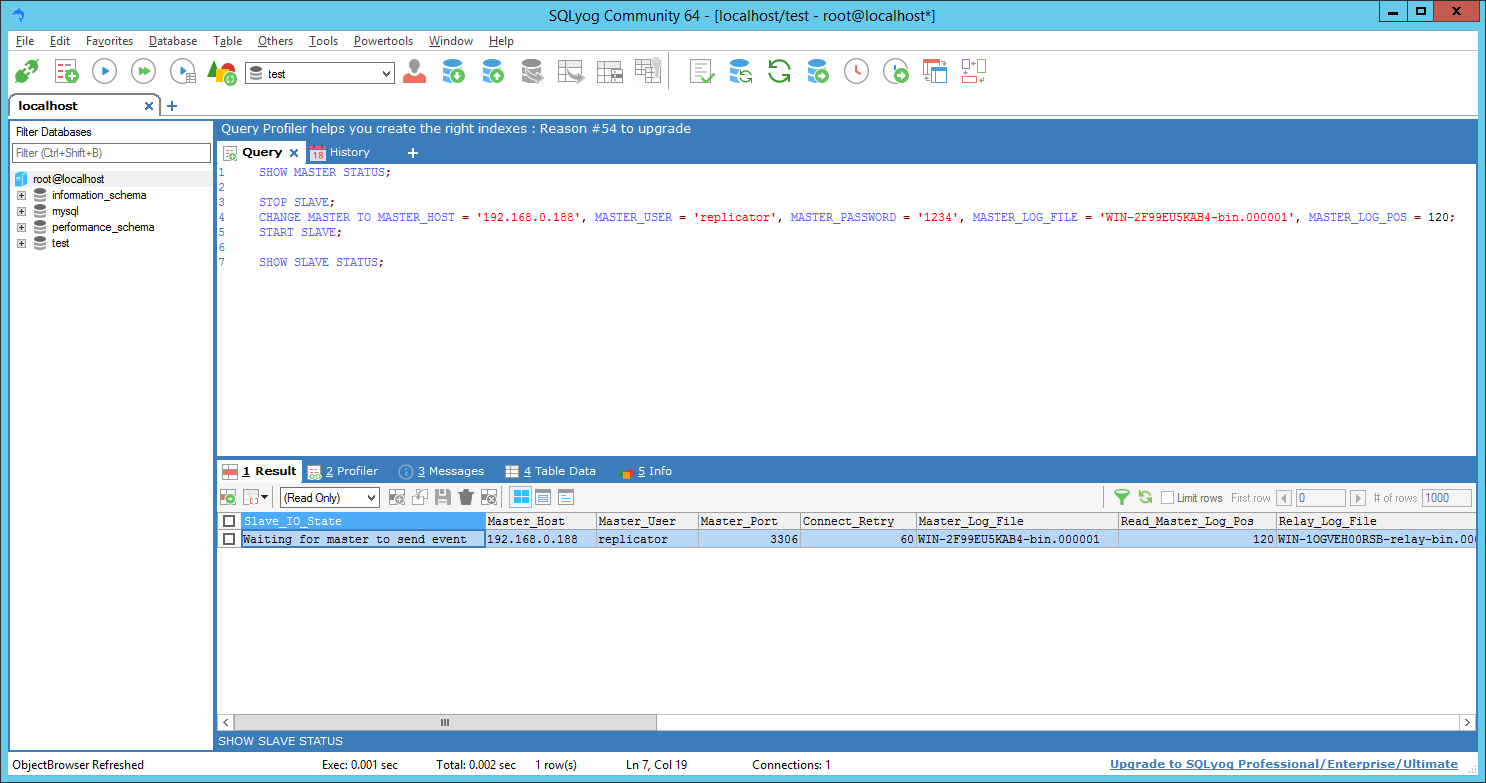Screen dimensions: 1486x783
Task: Expand the information_schema database node
Action: click(x=21, y=195)
